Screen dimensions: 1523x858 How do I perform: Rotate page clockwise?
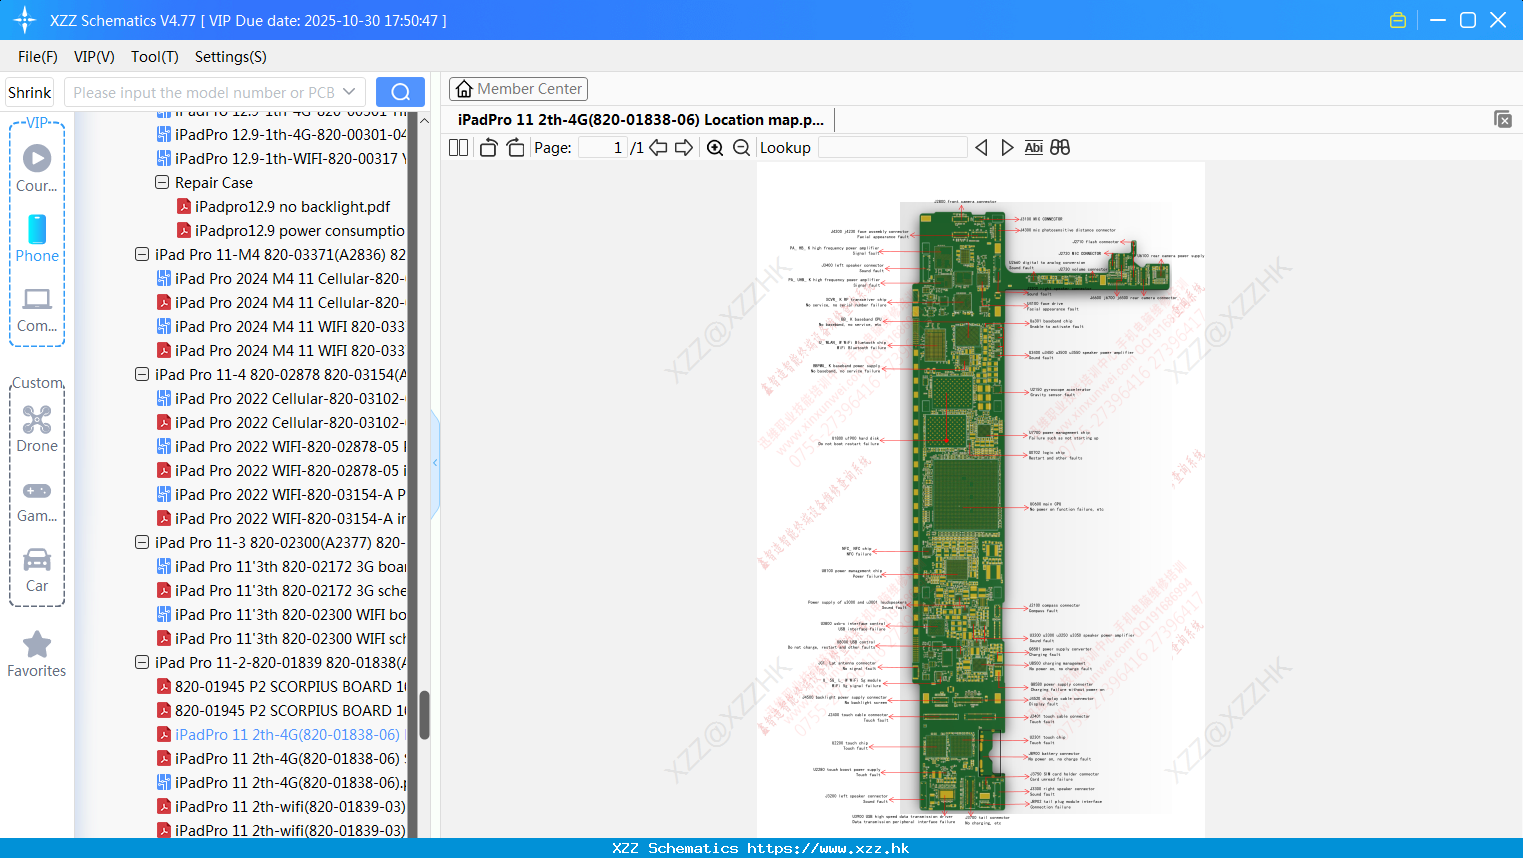pos(515,148)
